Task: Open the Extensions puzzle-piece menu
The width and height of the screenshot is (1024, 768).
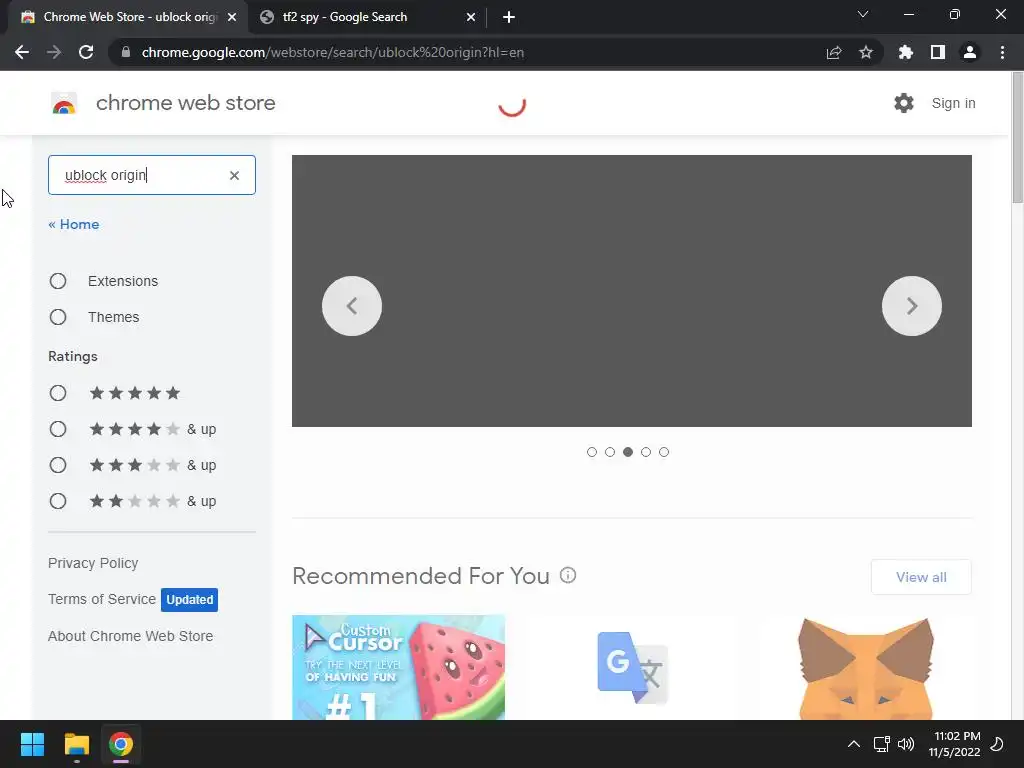Action: (x=906, y=52)
